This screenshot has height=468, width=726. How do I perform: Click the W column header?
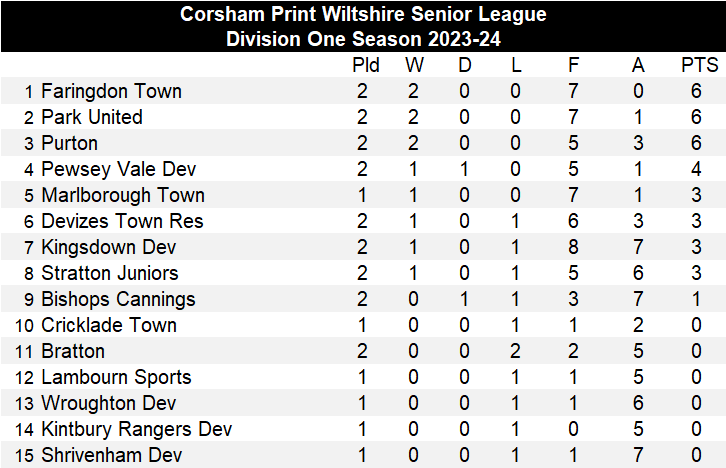(x=414, y=65)
